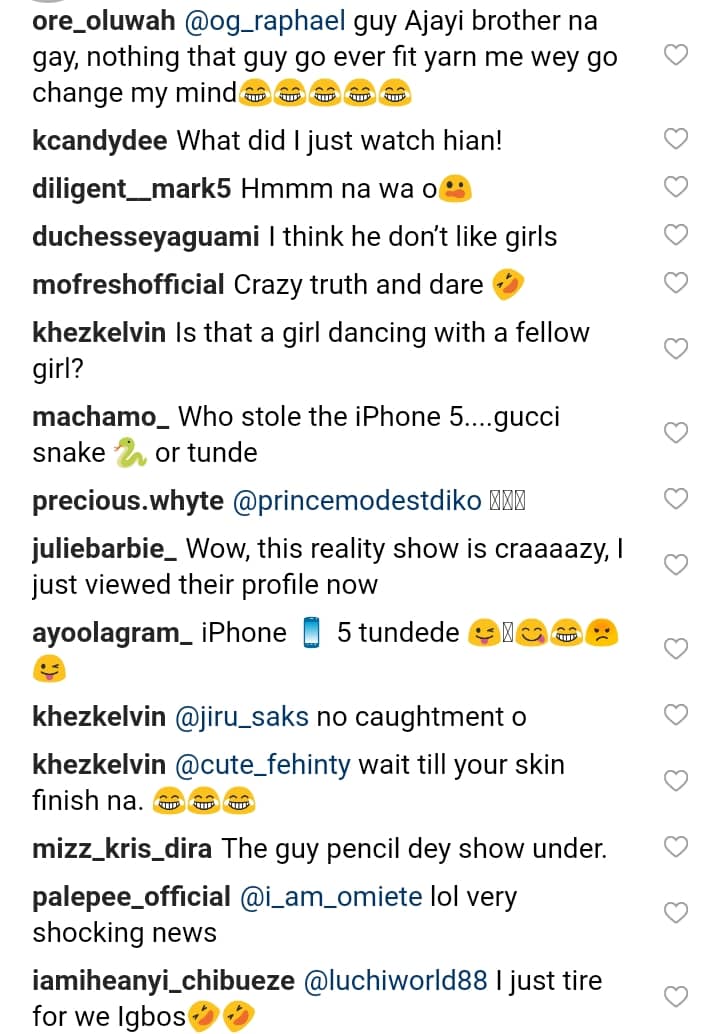Image resolution: width=720 pixels, height=1034 pixels.
Task: Heart mofreshofficial's truth and dare comment
Action: 676,283
